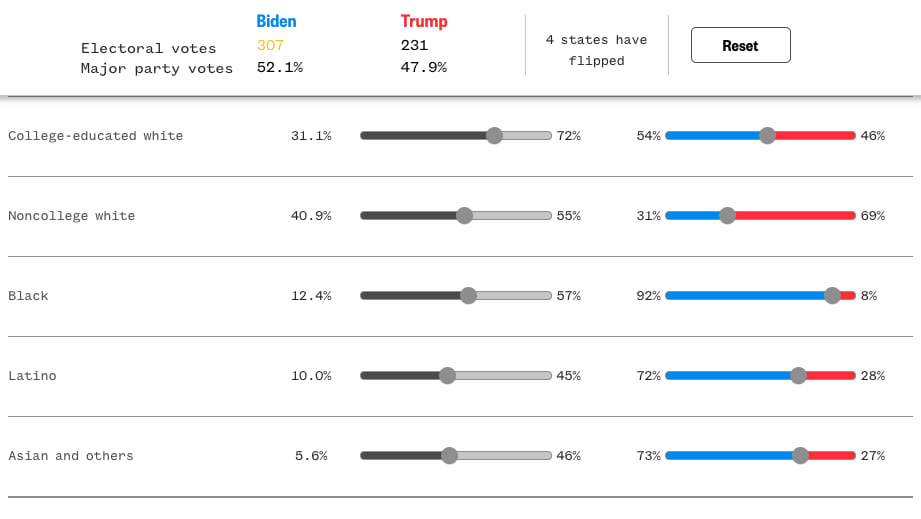Screen dimensions: 921x519
Task: Click Biden's 307 electoral votes number
Action: [x=270, y=45]
